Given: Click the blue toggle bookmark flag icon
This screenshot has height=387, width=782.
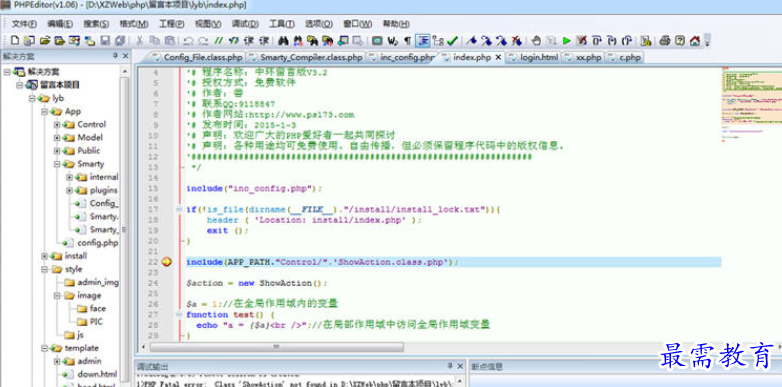Looking at the screenshot, I should (x=472, y=40).
